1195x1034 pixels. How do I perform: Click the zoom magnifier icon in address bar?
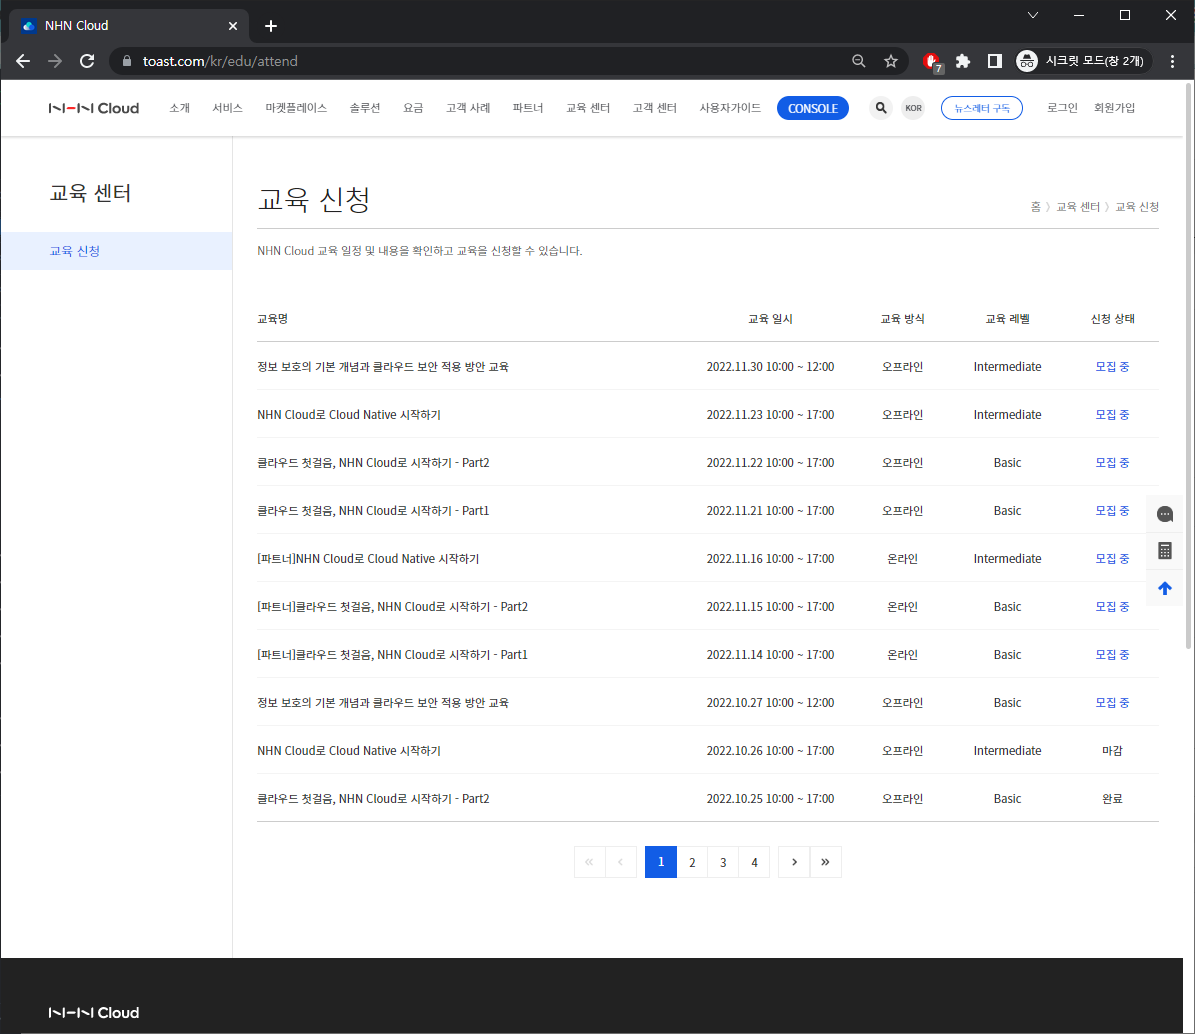click(x=858, y=61)
